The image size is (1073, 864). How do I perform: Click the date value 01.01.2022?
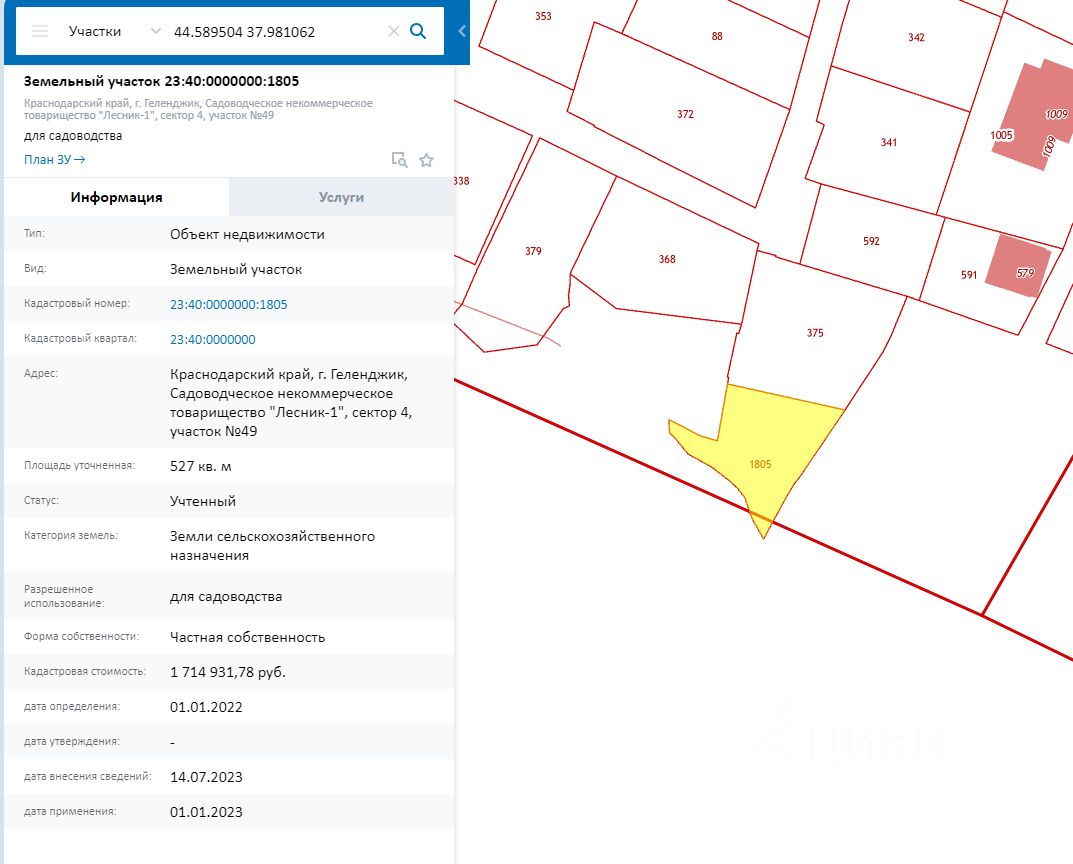[206, 707]
